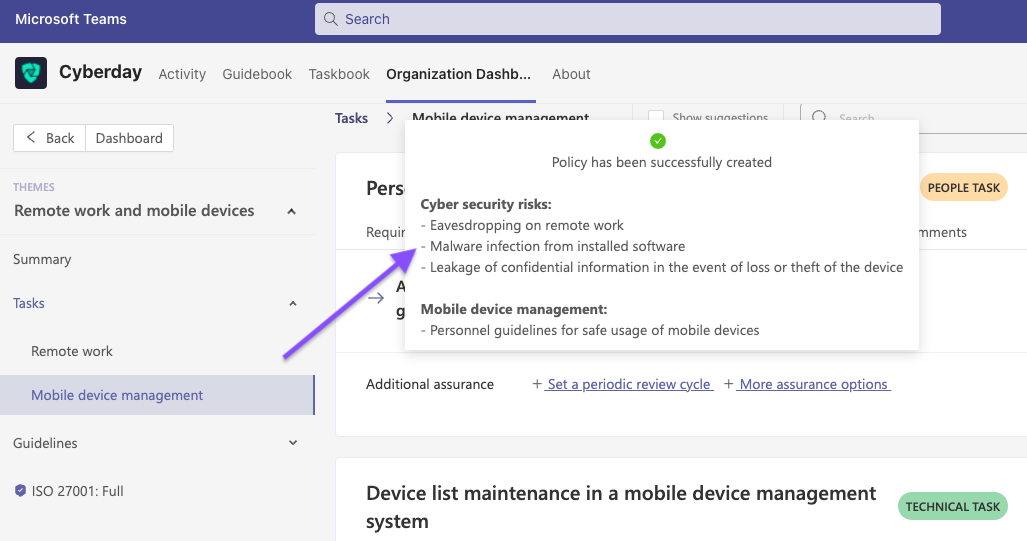Image resolution: width=1027 pixels, height=541 pixels.
Task: Expand the Guidelines section
Action: click(x=293, y=443)
